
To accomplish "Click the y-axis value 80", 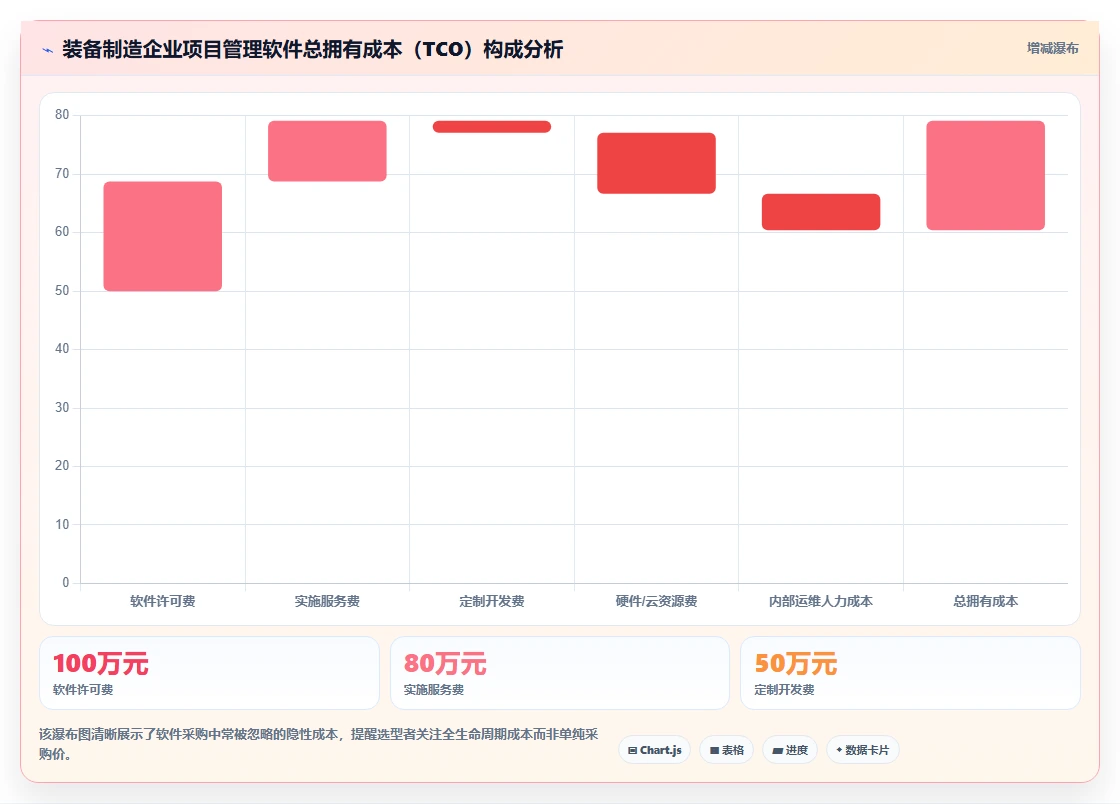I will 62,115.
